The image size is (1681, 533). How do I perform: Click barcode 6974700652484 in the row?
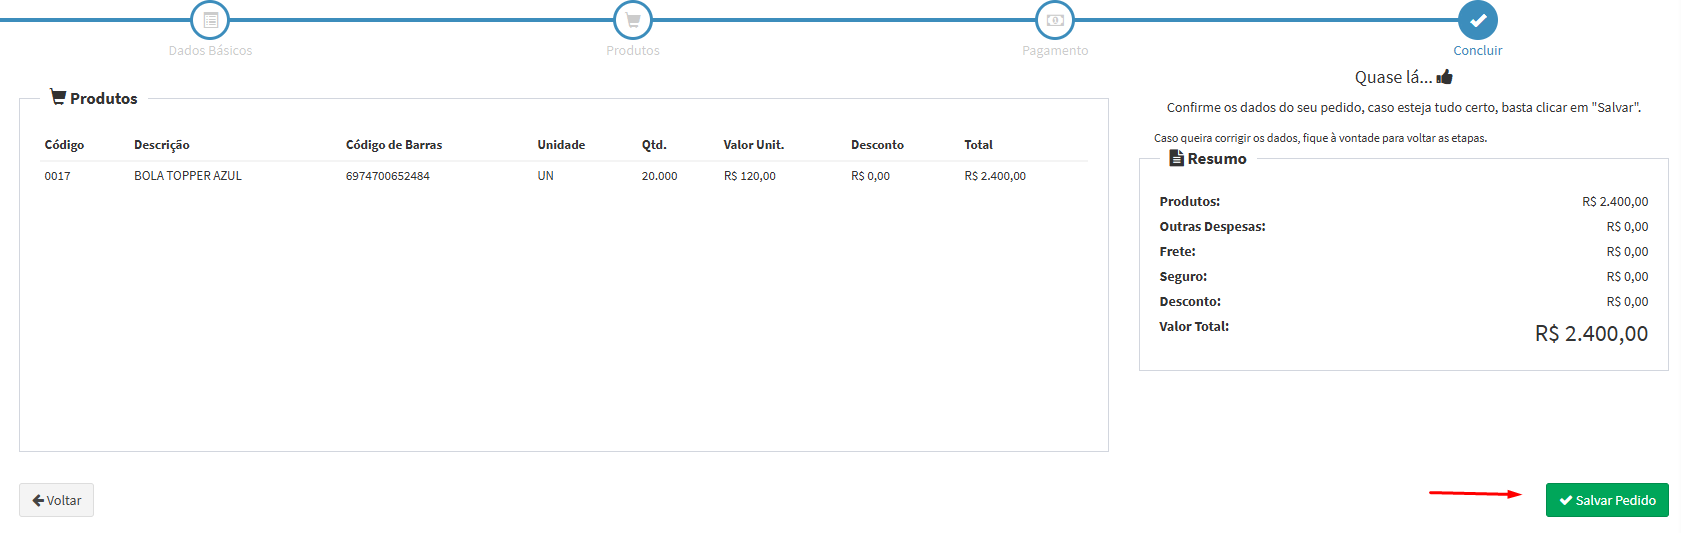(388, 176)
